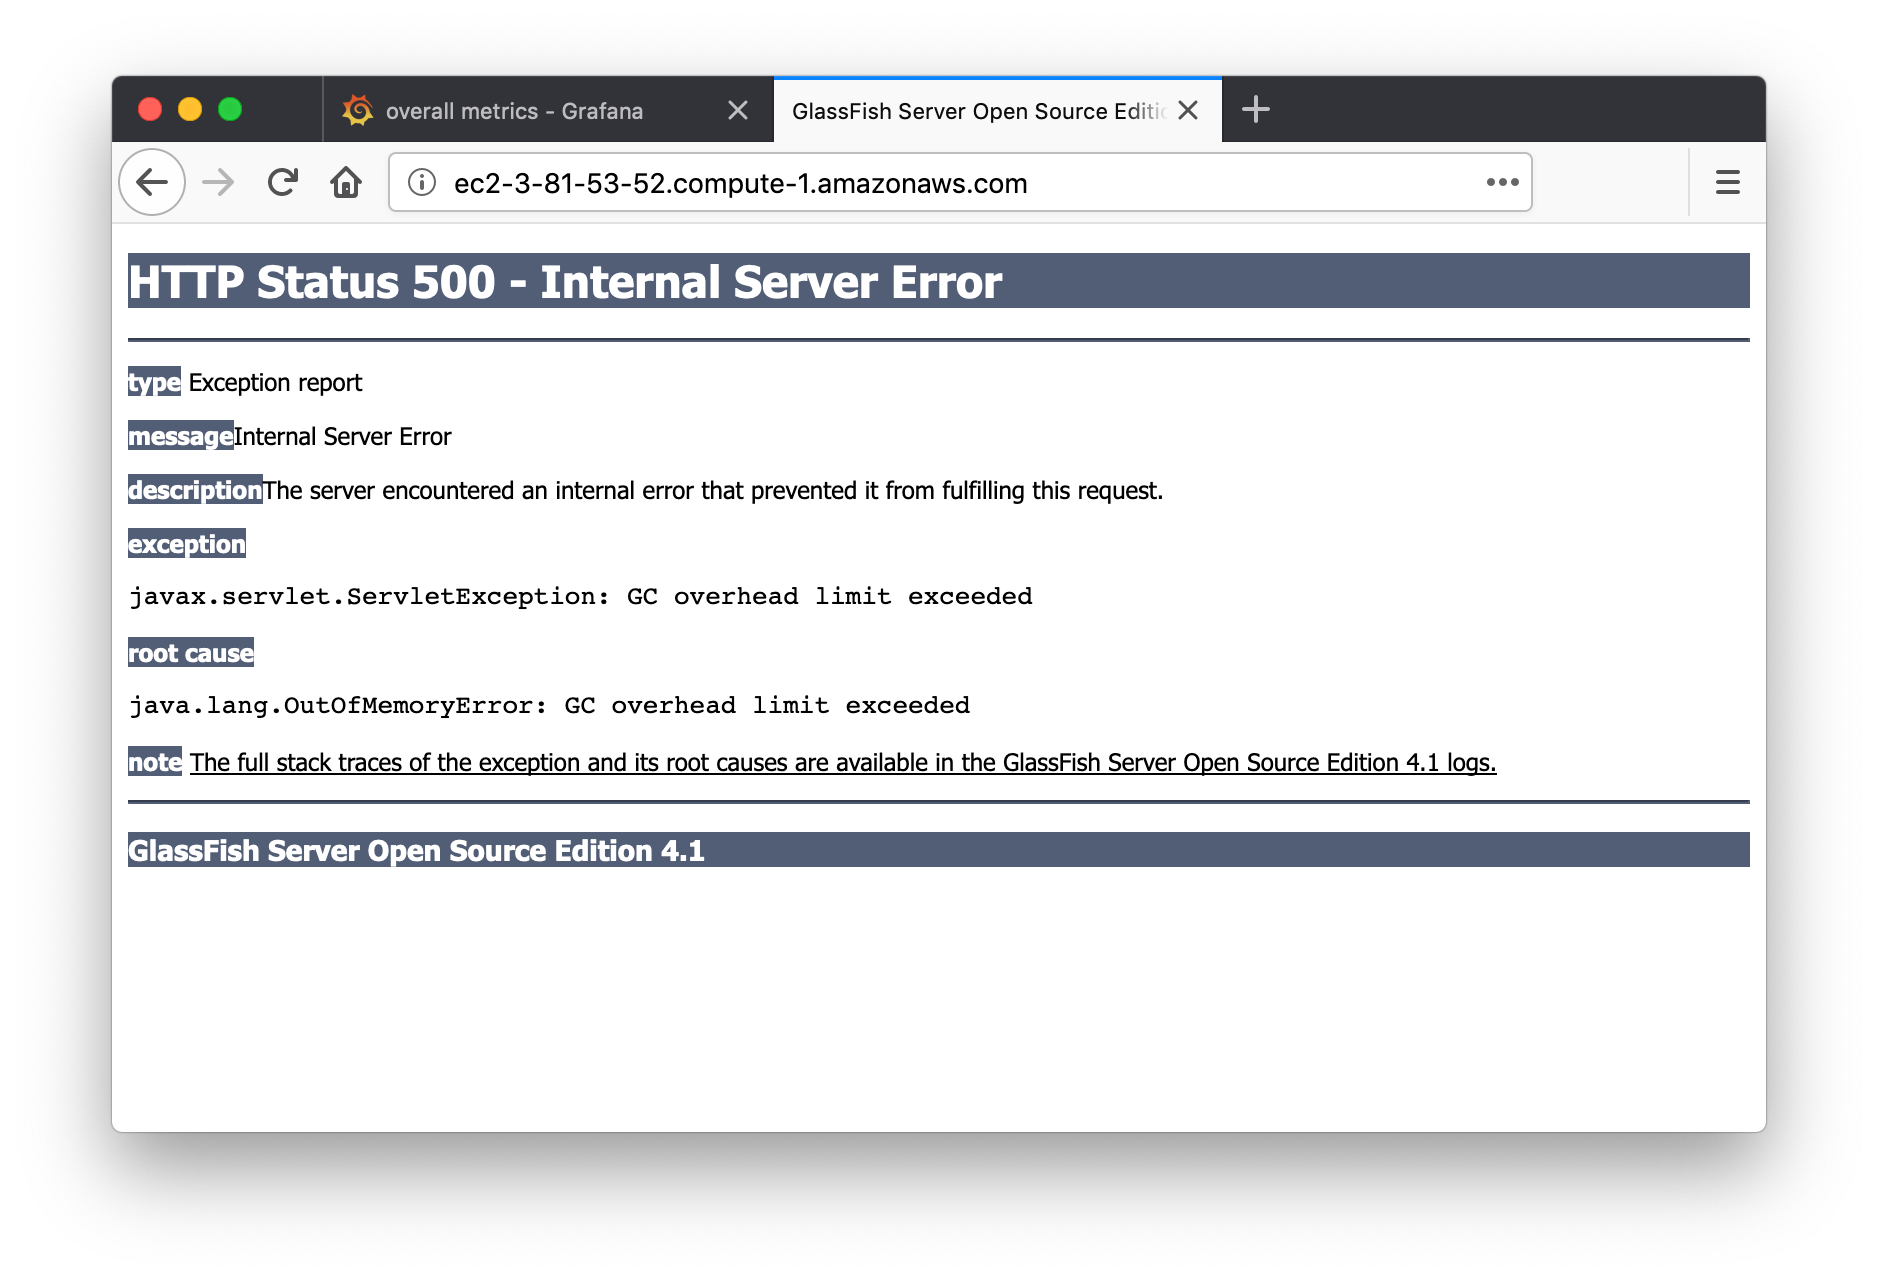Click the HTTP Status 500 heading
The width and height of the screenshot is (1878, 1280).
tap(939, 281)
